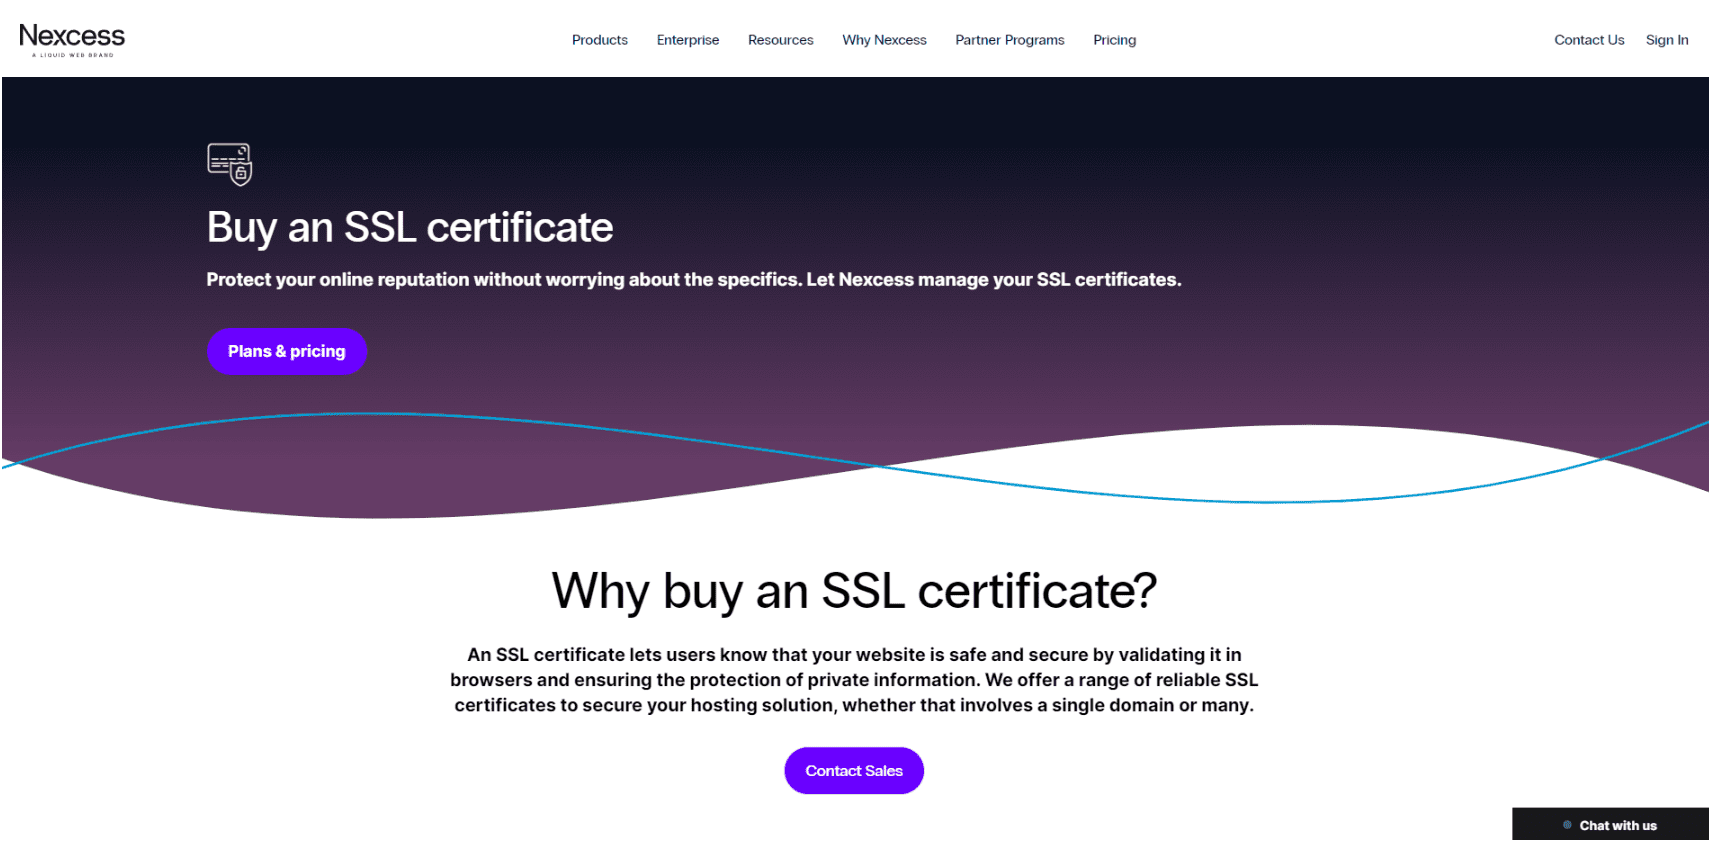Go to the Nexcess logo homepage

pos(72,40)
